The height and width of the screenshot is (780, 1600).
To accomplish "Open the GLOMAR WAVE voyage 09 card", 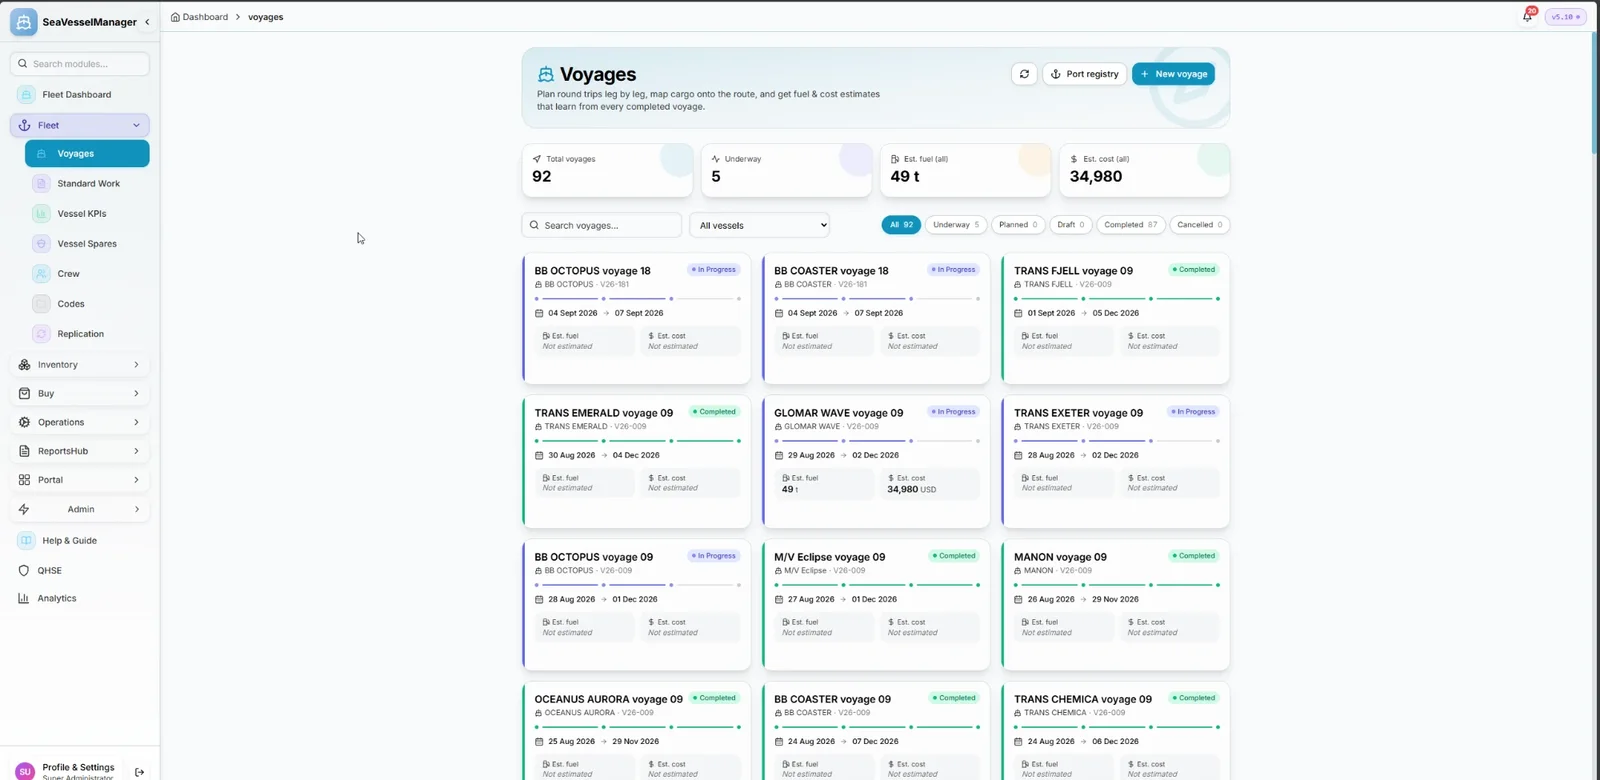I will (876, 461).
